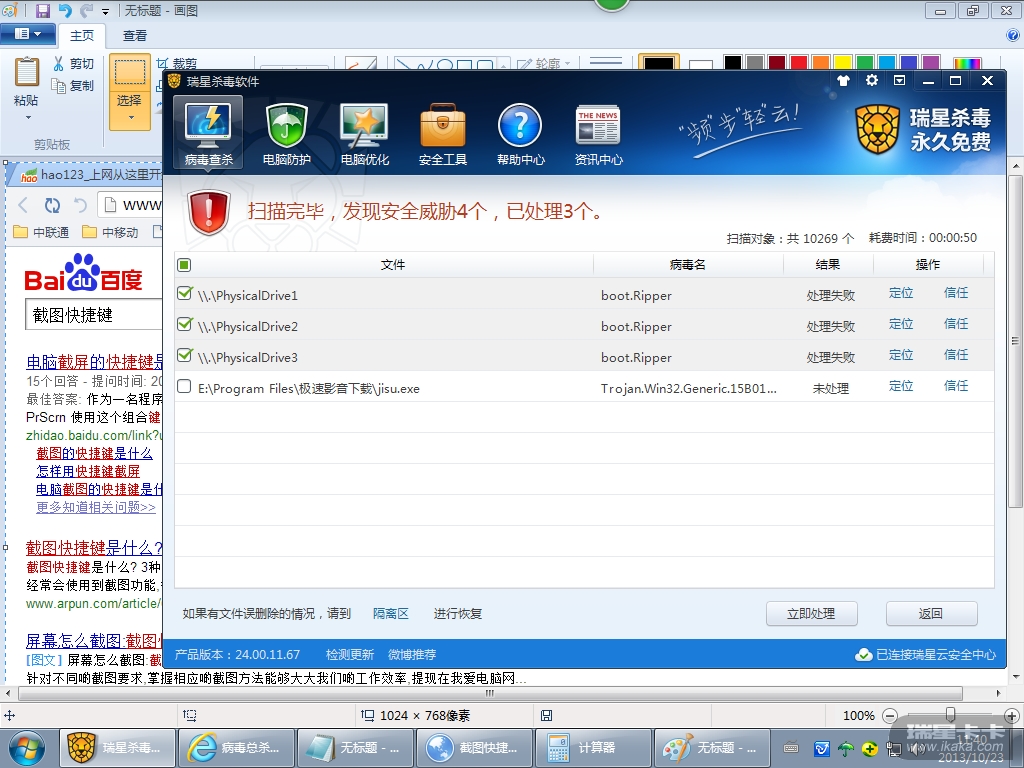
Task: Open the 资讯中心 news center
Action: coord(598,133)
